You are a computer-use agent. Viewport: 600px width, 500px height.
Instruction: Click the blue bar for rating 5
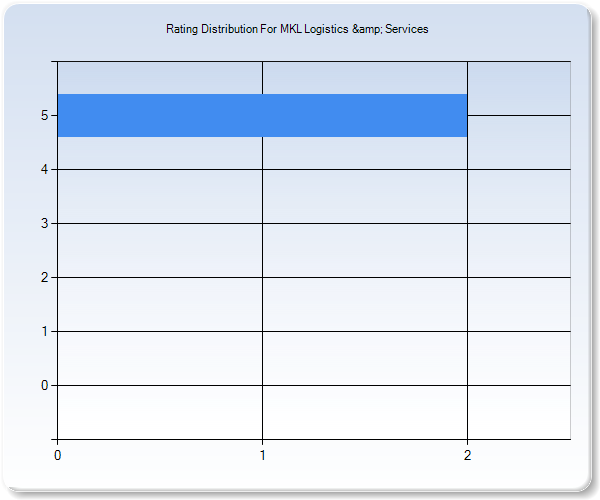pyautogui.click(x=262, y=115)
